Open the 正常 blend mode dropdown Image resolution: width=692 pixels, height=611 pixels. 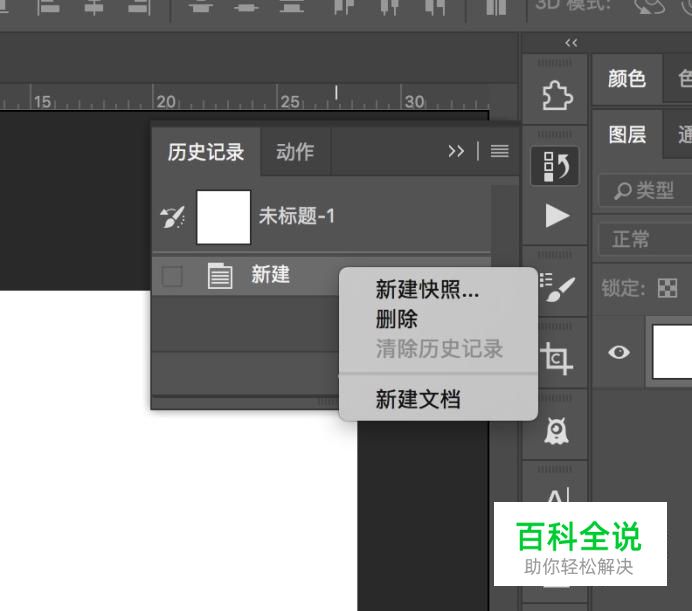[645, 239]
